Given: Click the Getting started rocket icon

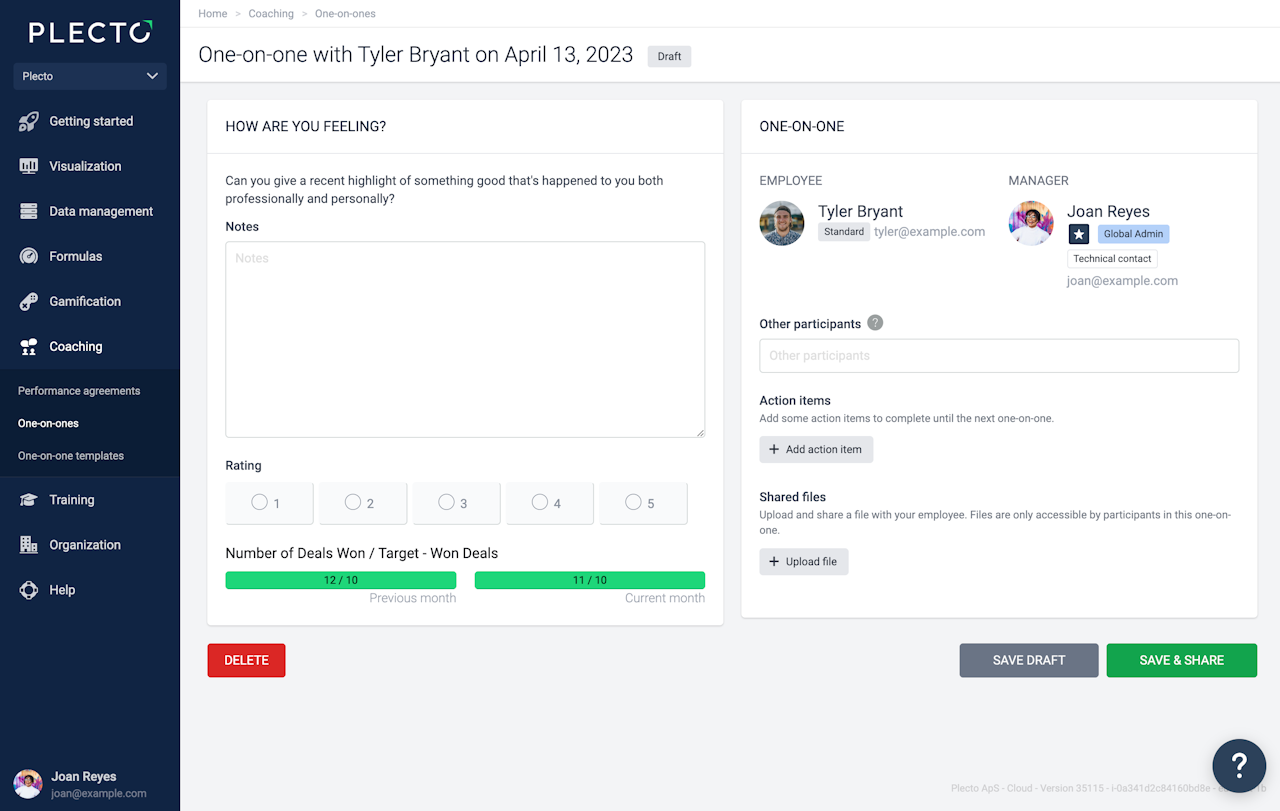Looking at the screenshot, I should 29,122.
